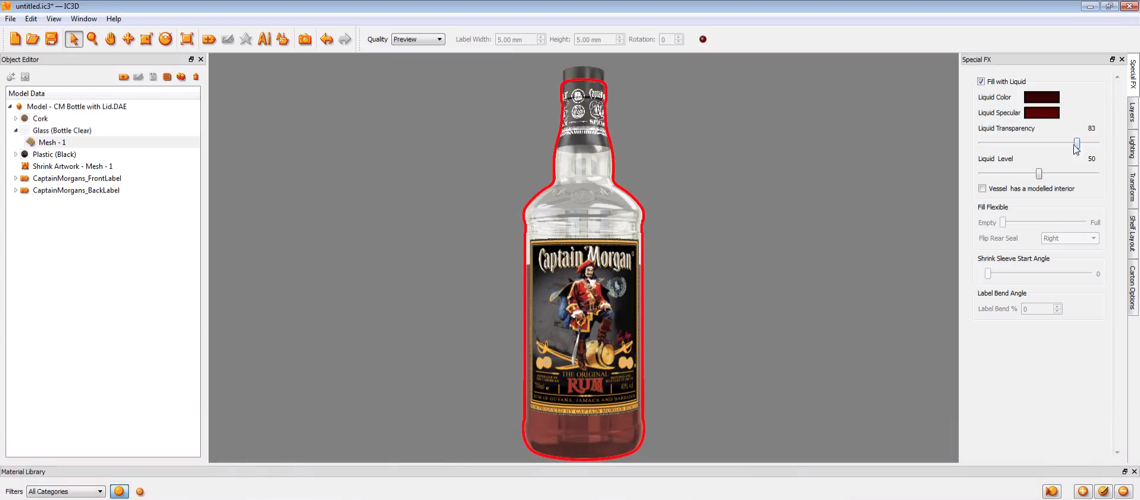The height and width of the screenshot is (500, 1140).
Task: Expand the CaptainMorgans_BackLabel node
Action: coord(15,190)
